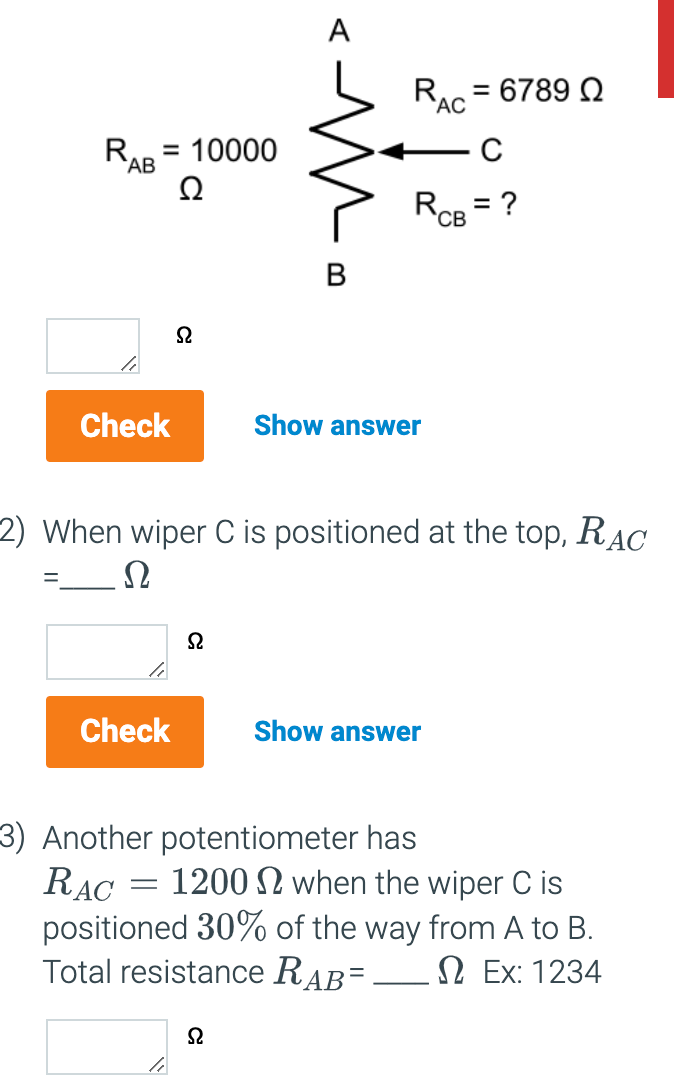Click terminal label B in the diagram
Viewport: 676px width, 1084px height.
pyautogui.click(x=337, y=272)
